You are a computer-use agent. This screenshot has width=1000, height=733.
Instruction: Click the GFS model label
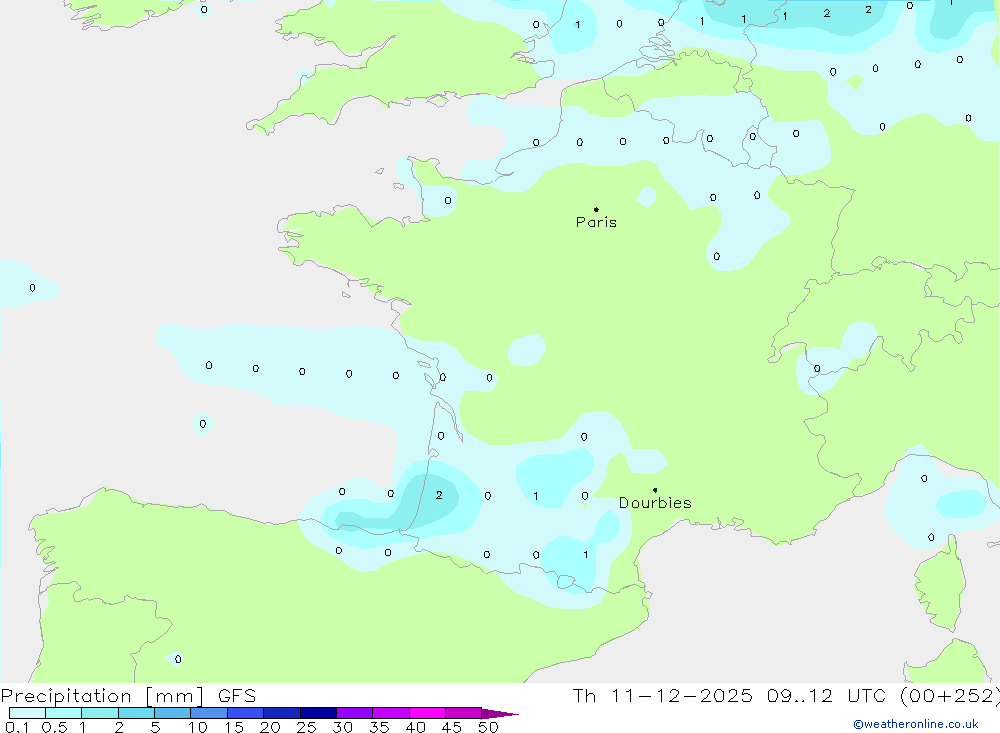click(x=237, y=696)
